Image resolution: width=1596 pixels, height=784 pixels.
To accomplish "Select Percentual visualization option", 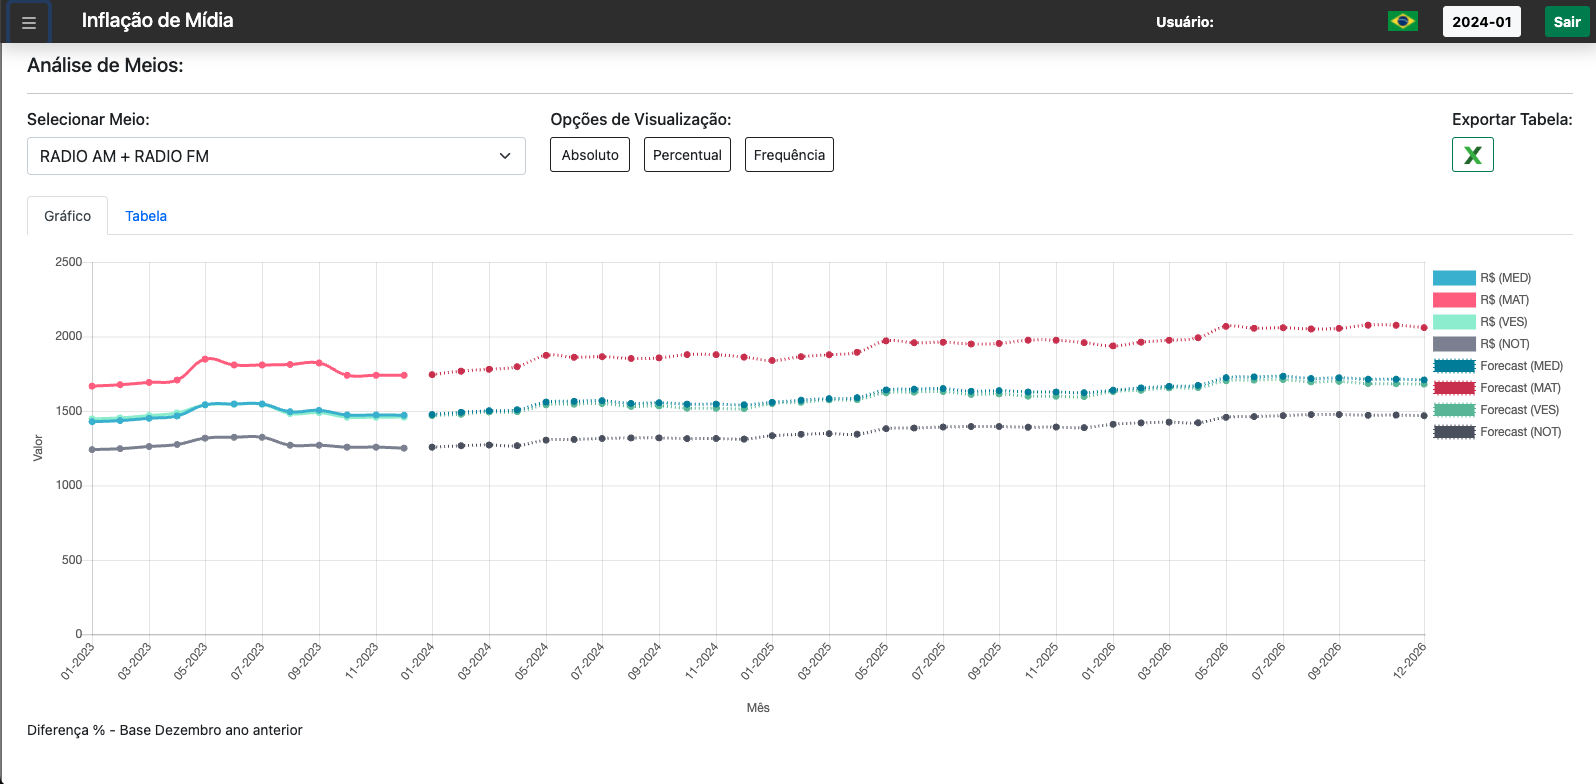I will tap(687, 155).
